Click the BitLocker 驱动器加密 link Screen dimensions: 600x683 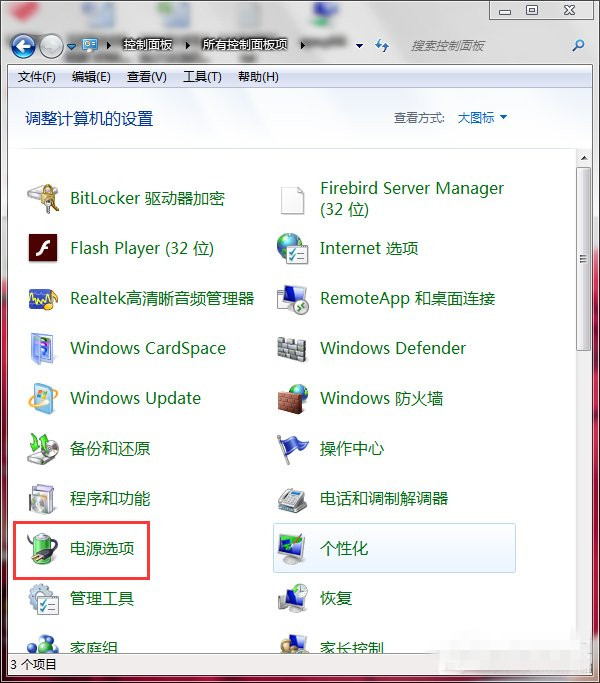(148, 199)
